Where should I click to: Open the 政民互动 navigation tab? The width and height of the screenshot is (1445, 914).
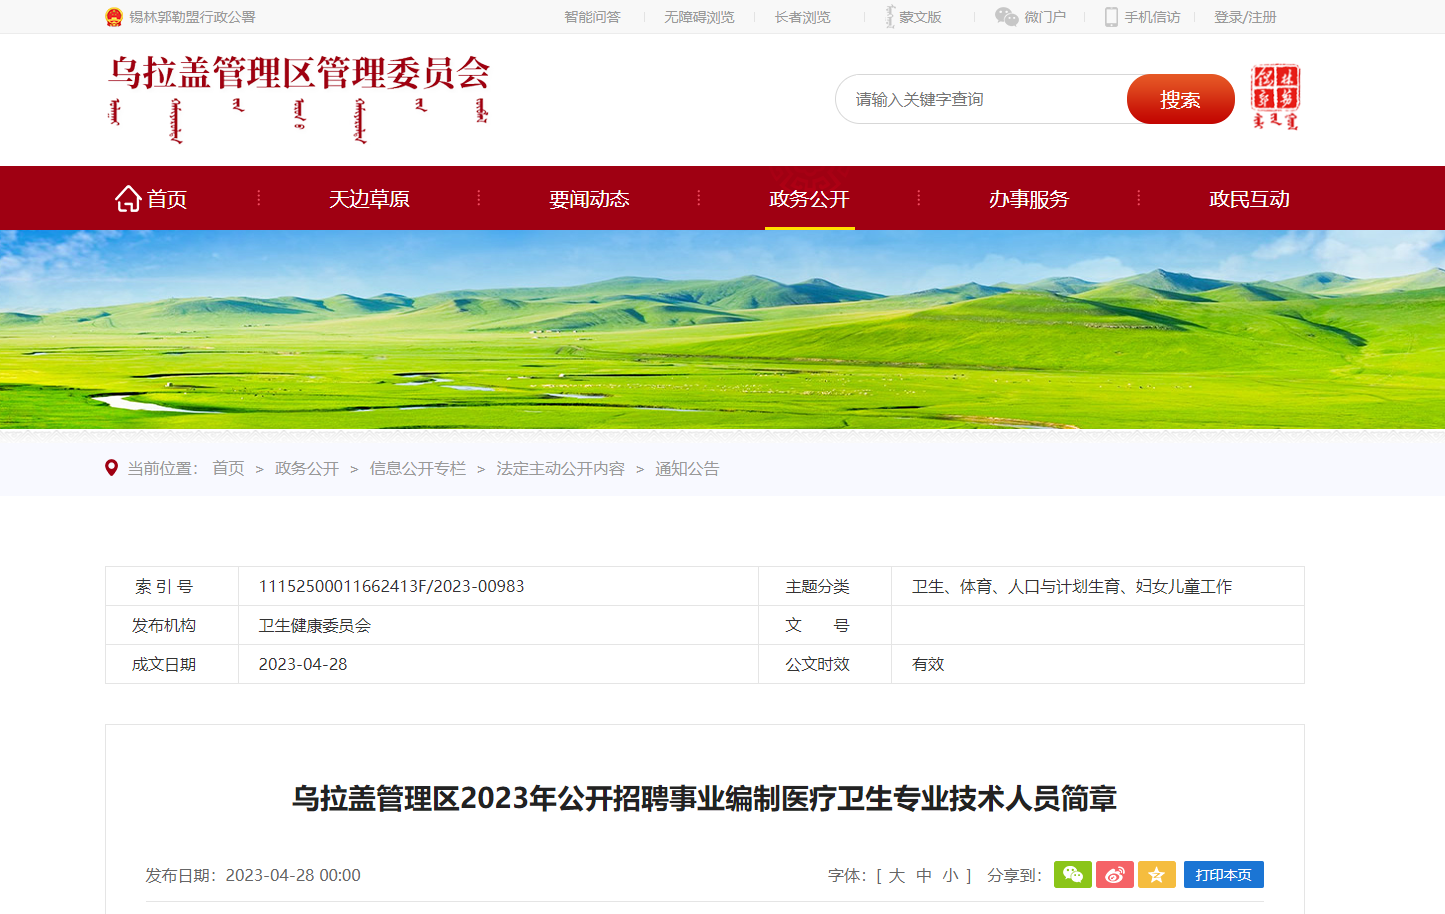pyautogui.click(x=1249, y=199)
